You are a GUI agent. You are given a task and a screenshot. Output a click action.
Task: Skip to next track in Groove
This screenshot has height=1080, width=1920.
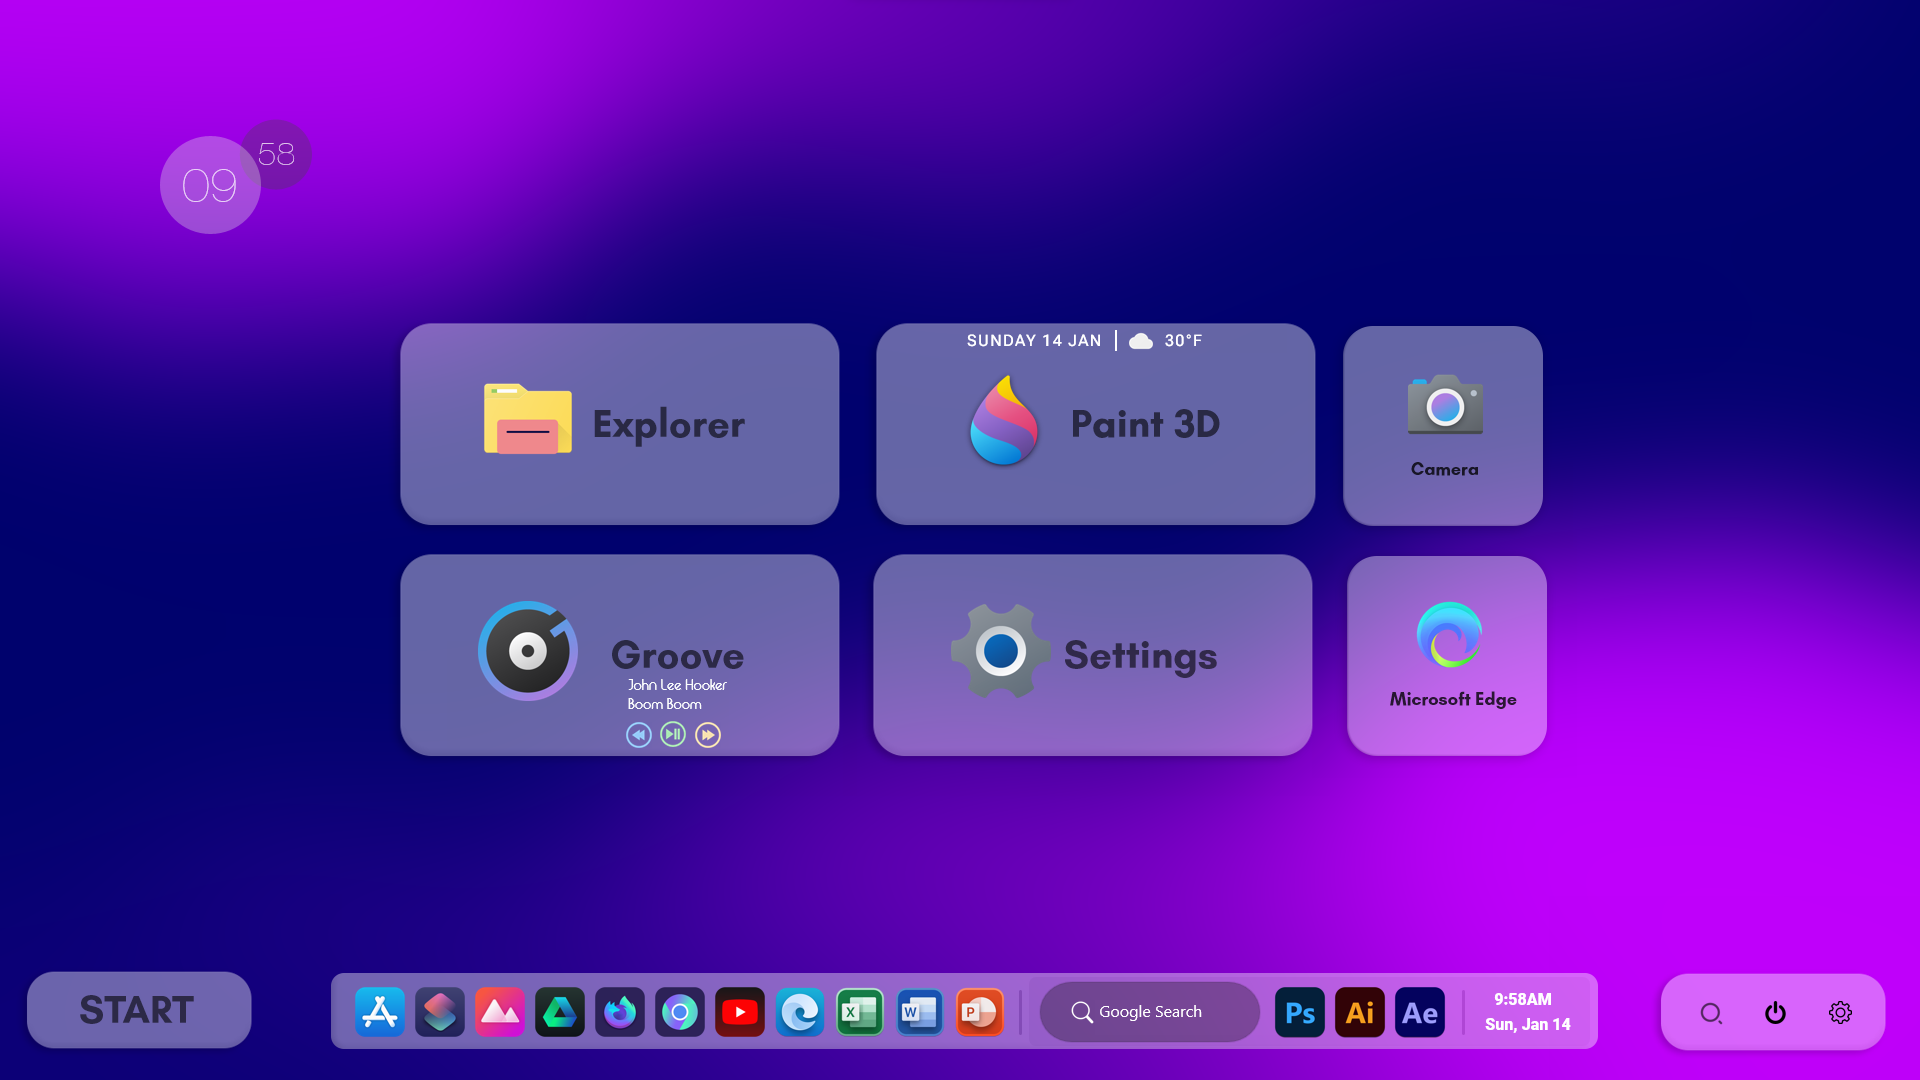(708, 735)
